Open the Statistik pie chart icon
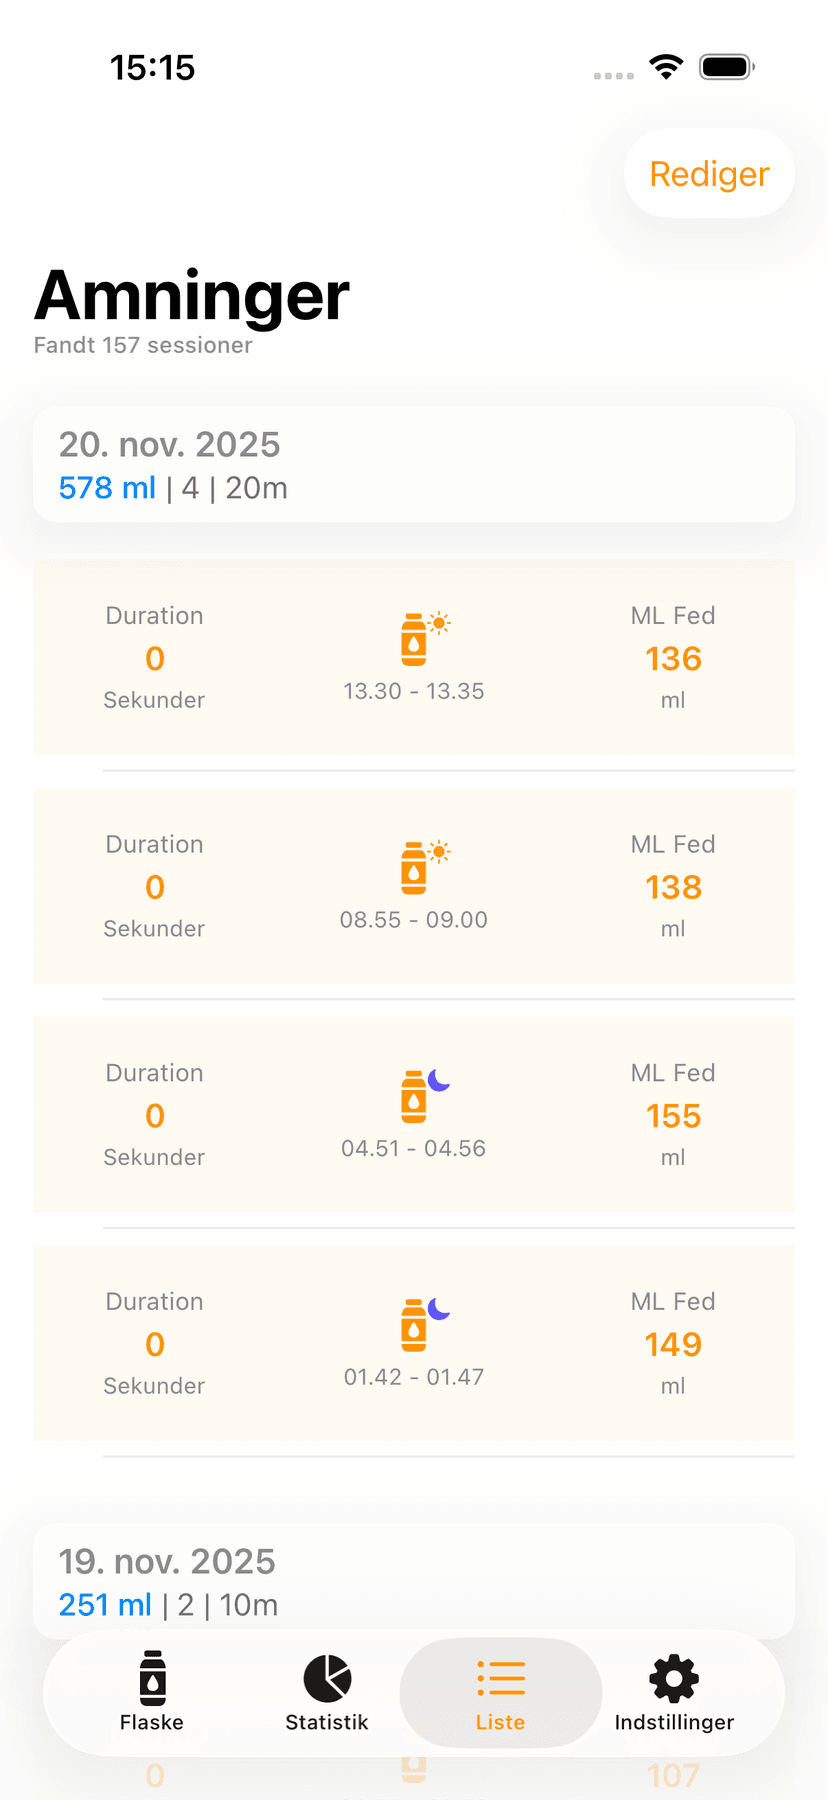This screenshot has height=1800, width=828. 327,1677
